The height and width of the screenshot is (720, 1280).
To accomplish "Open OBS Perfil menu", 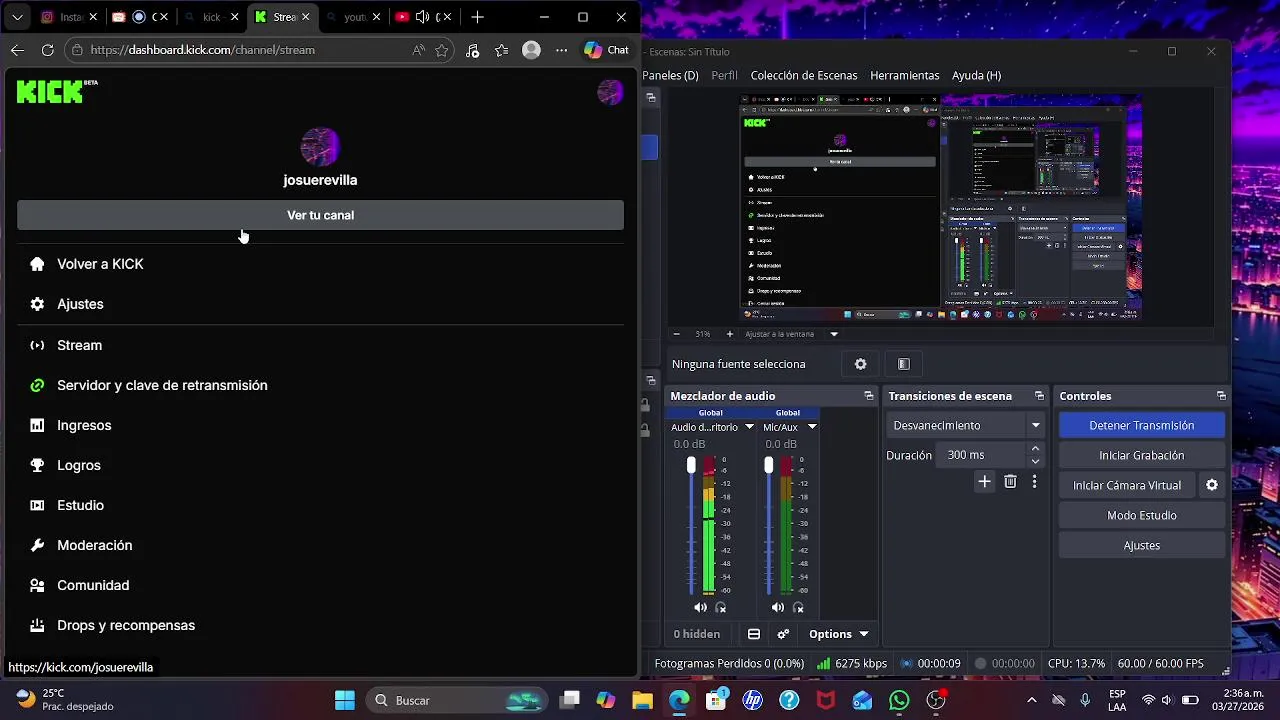I will coord(725,75).
